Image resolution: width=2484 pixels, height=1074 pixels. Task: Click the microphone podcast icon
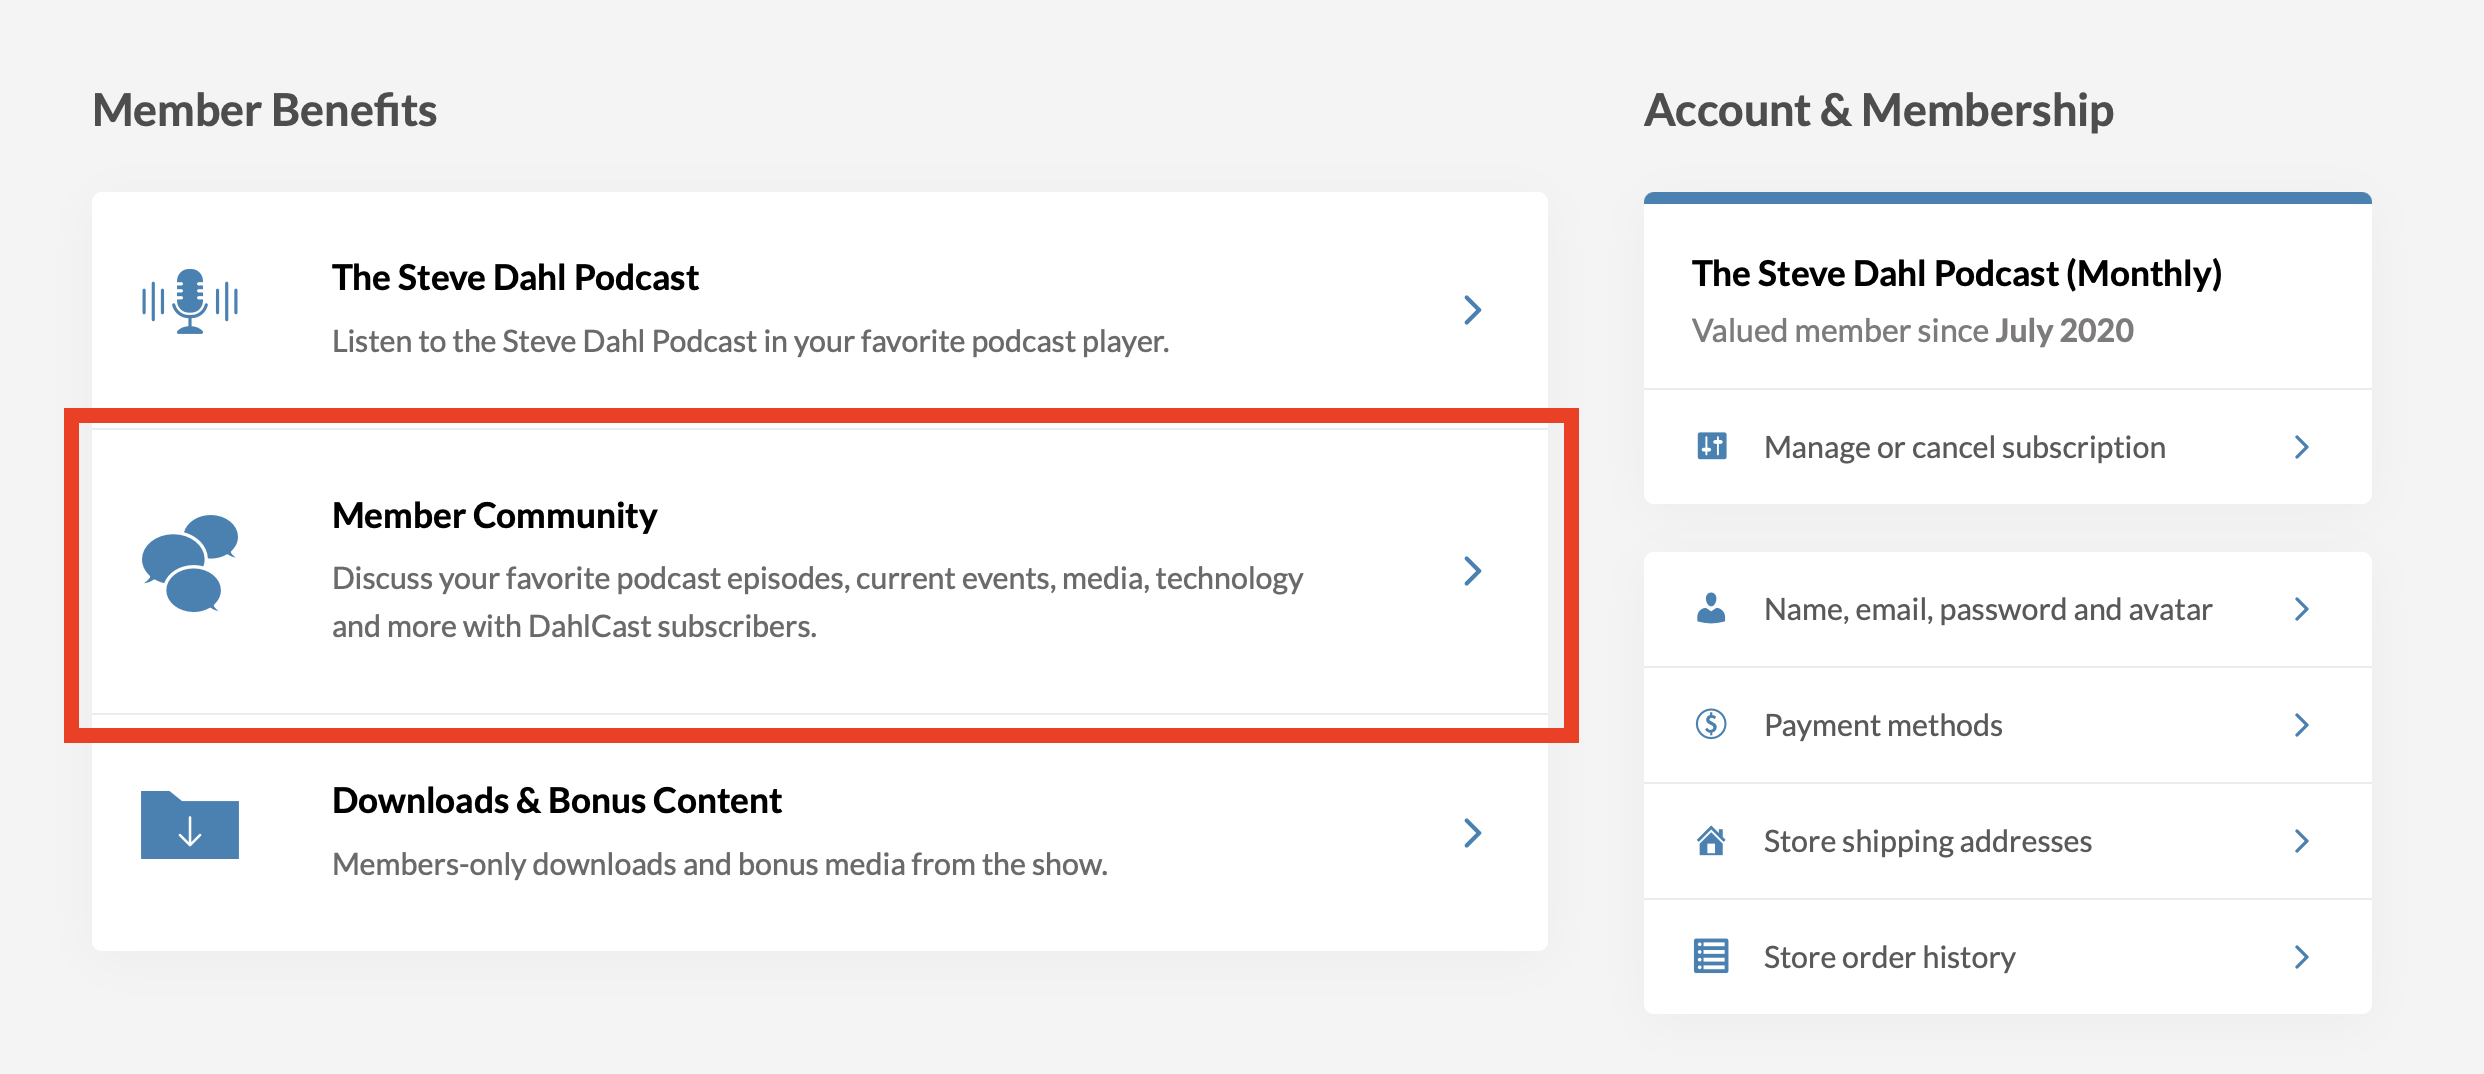point(190,301)
